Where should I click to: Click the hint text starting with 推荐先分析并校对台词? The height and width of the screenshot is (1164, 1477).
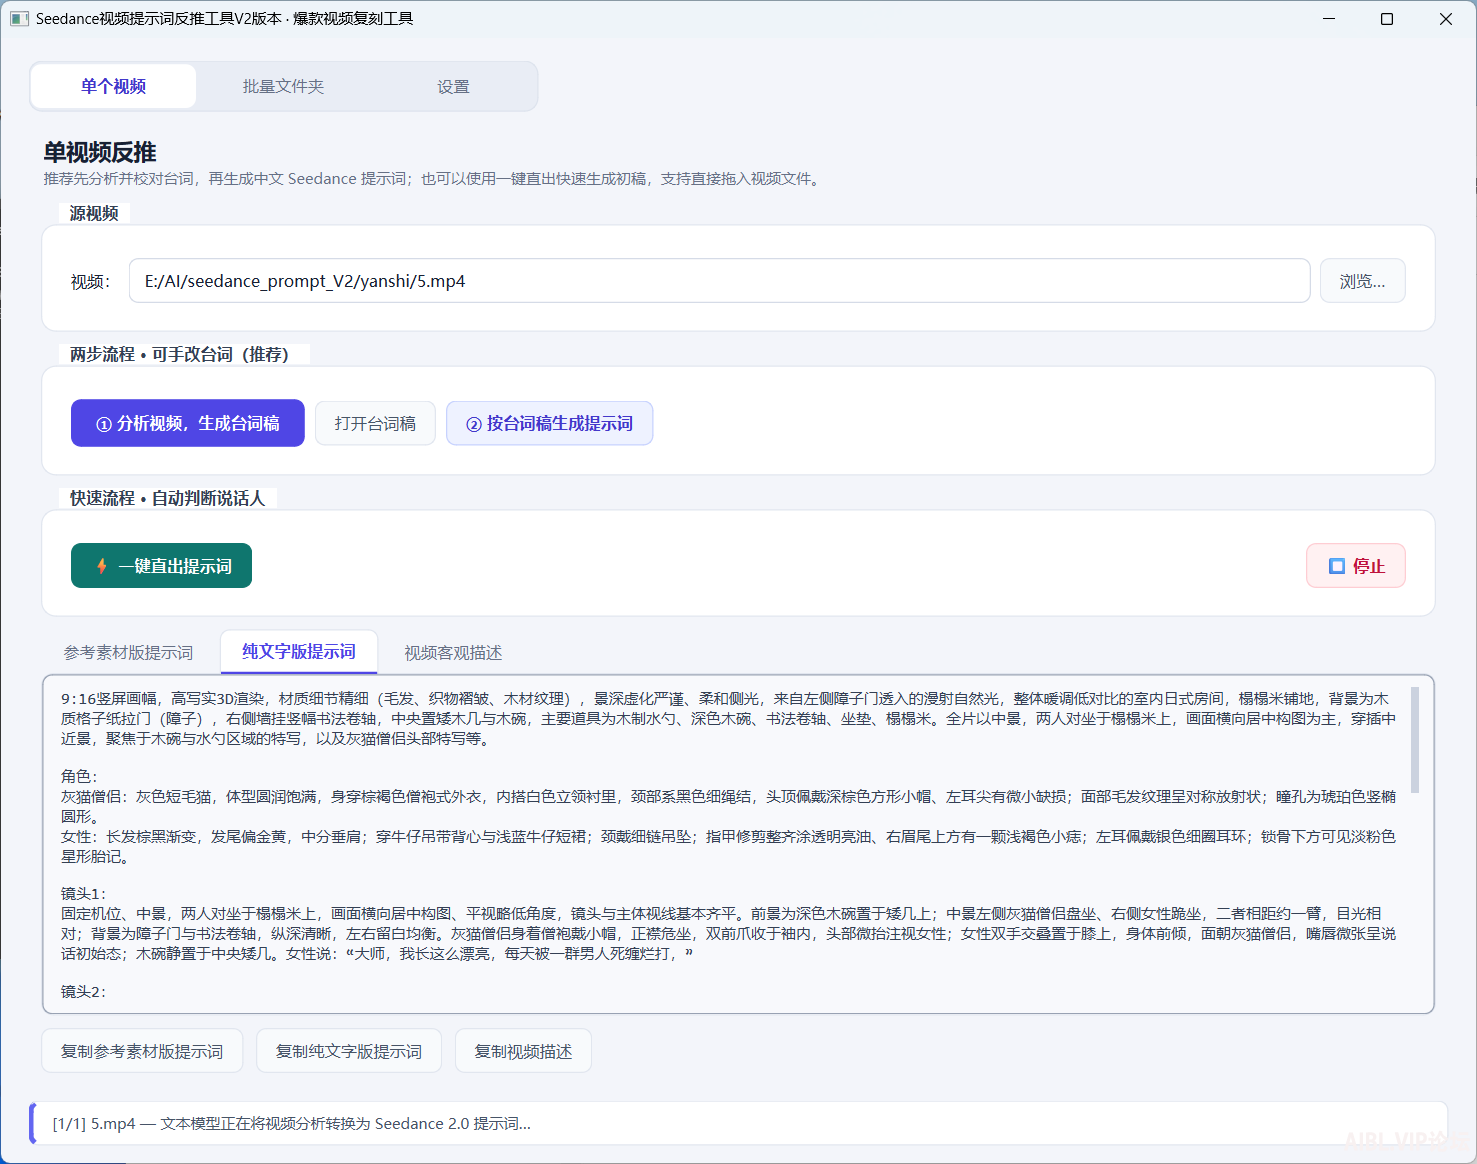(433, 179)
